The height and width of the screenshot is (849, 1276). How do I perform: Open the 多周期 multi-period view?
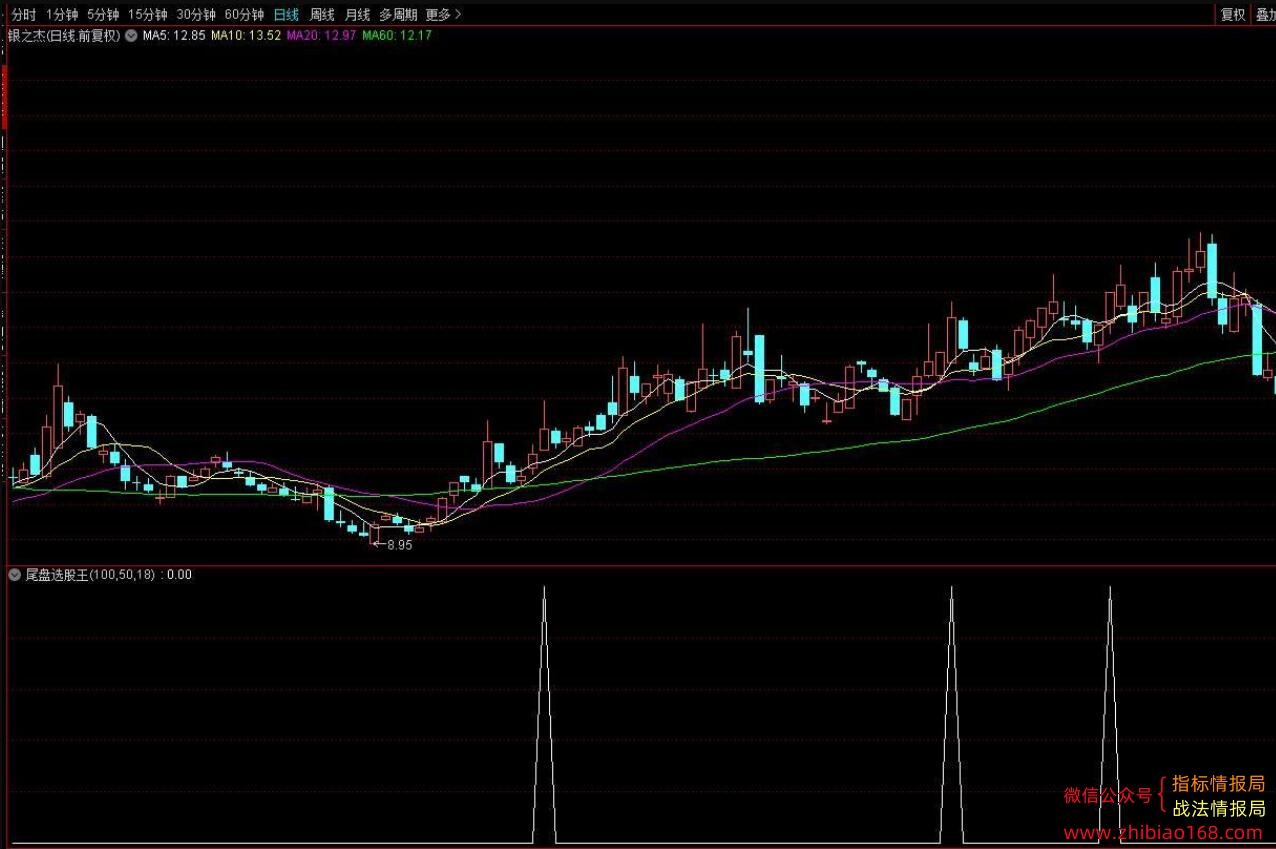[398, 15]
